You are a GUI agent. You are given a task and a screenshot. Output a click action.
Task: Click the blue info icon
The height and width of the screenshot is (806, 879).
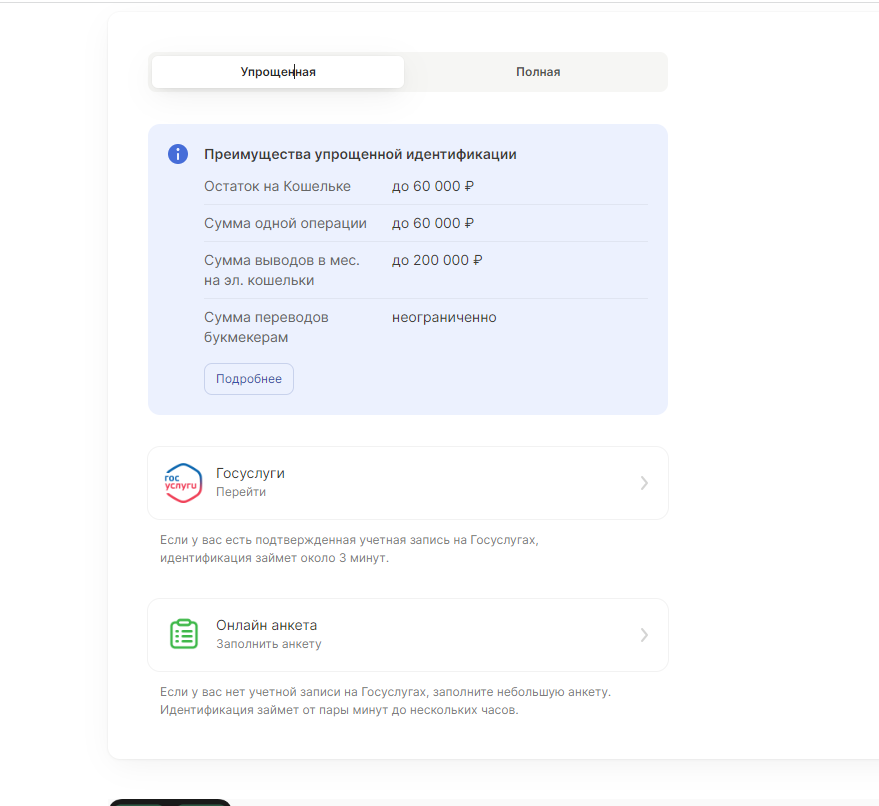click(178, 154)
